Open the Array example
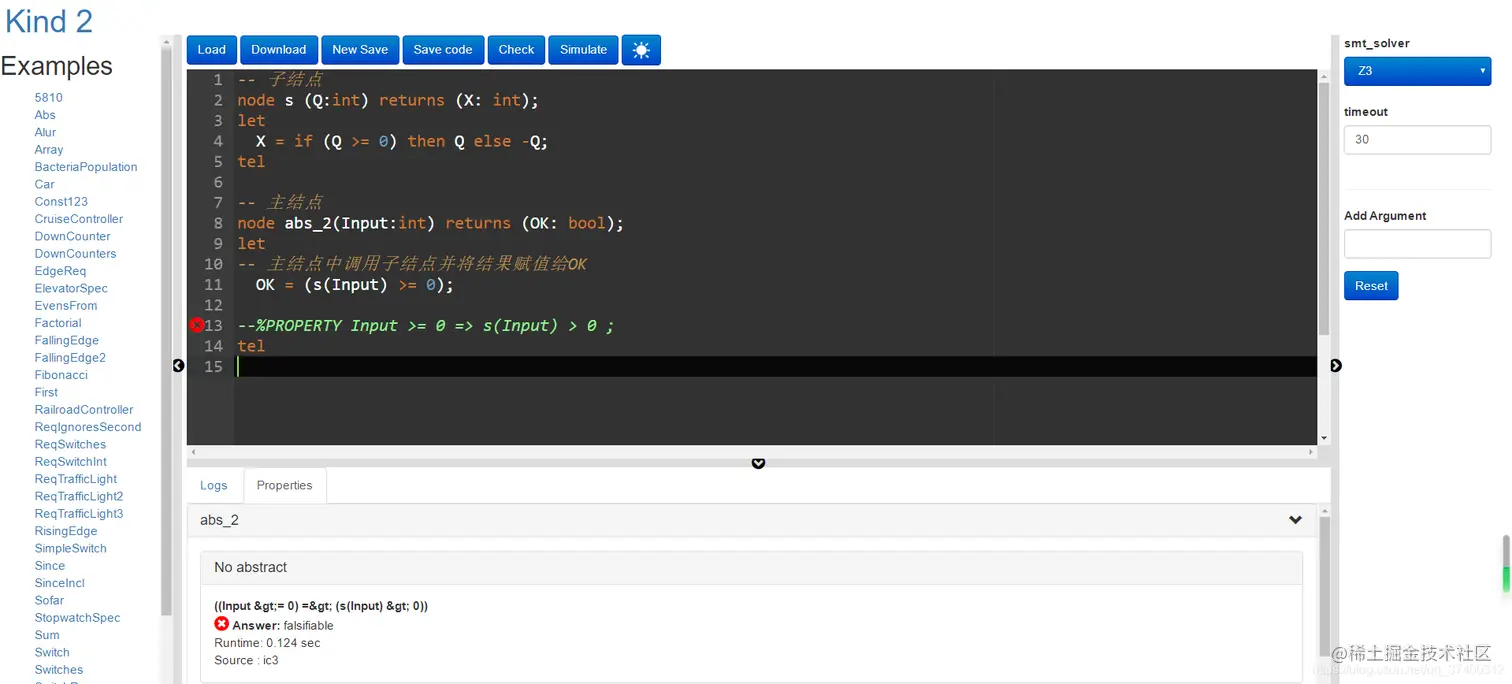This screenshot has width=1512, height=684. (x=49, y=150)
